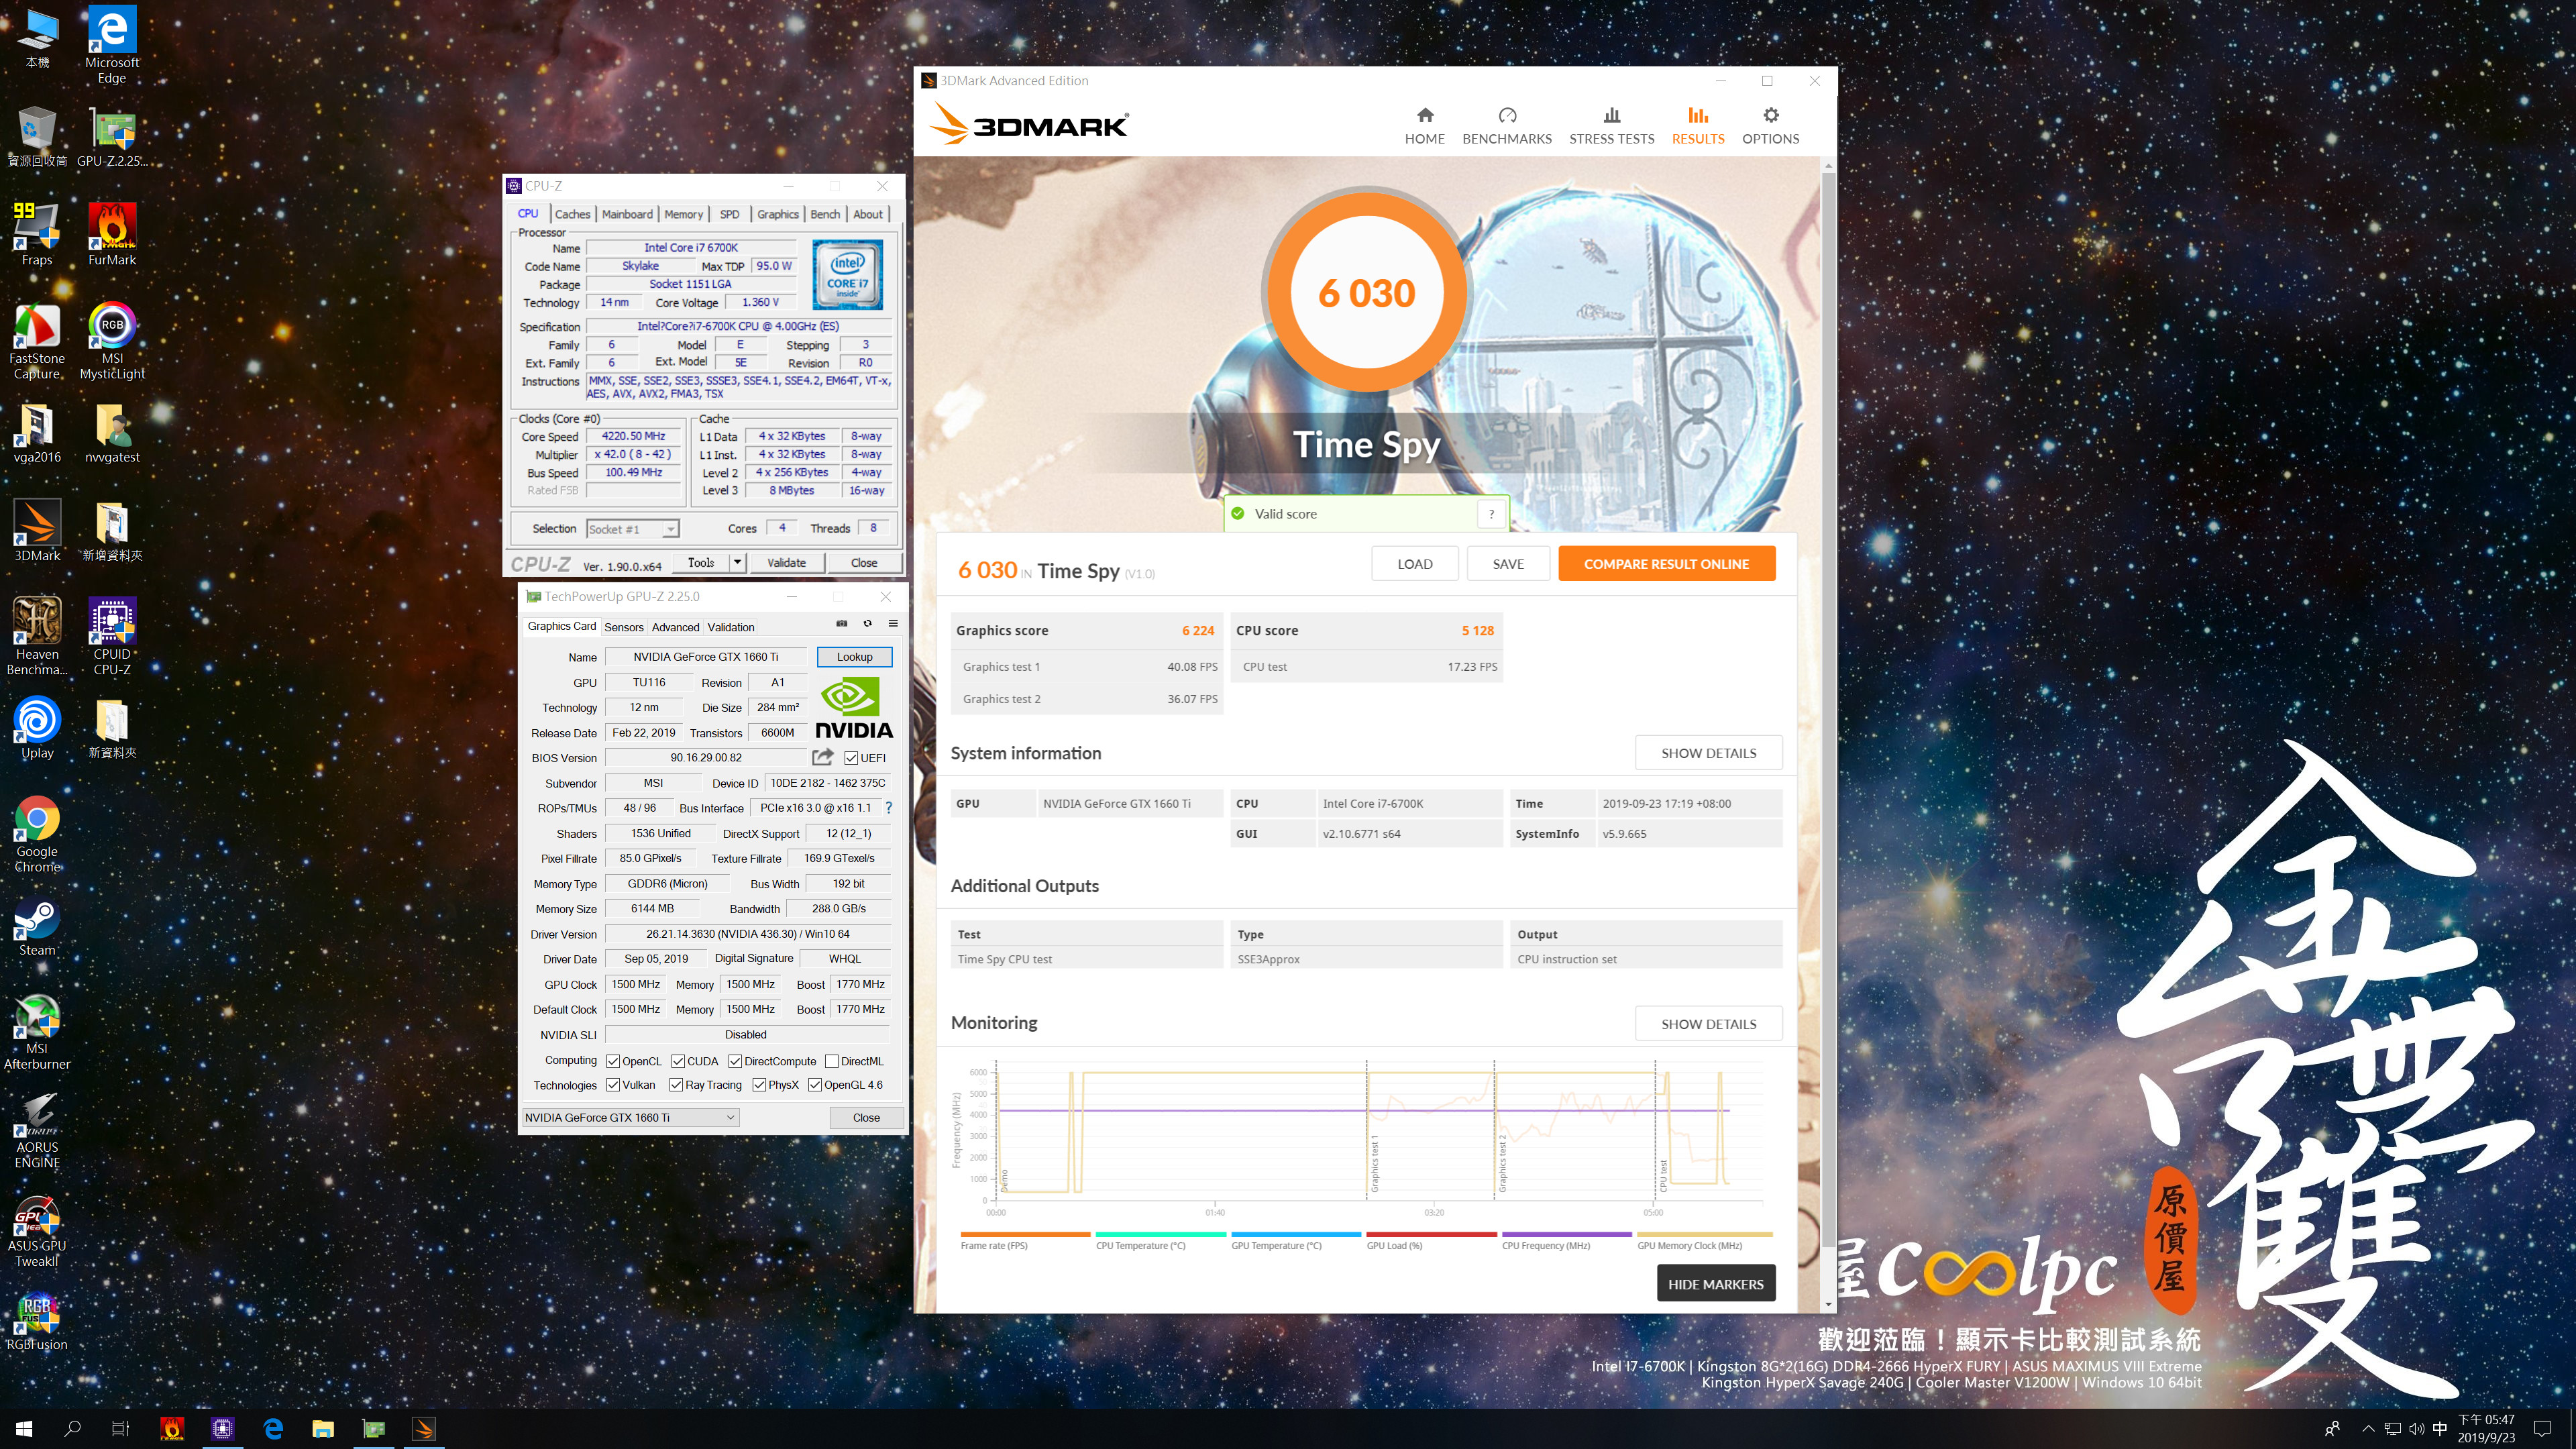Open MSI MysticLight desktop icon
2576x1449 pixels.
[112, 340]
